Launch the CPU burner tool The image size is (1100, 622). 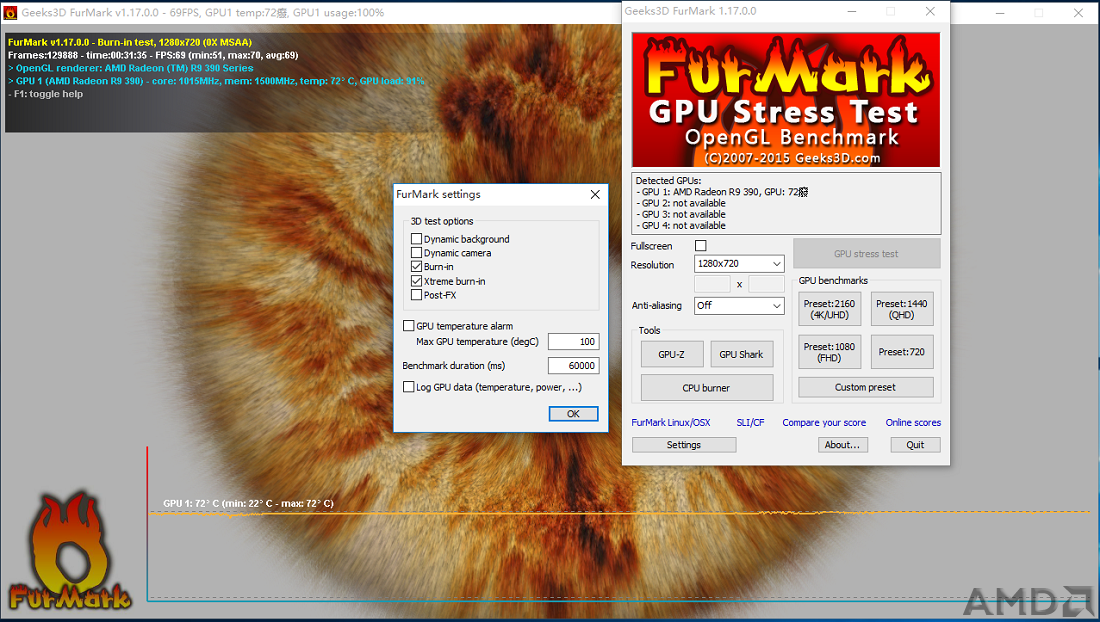[706, 388]
